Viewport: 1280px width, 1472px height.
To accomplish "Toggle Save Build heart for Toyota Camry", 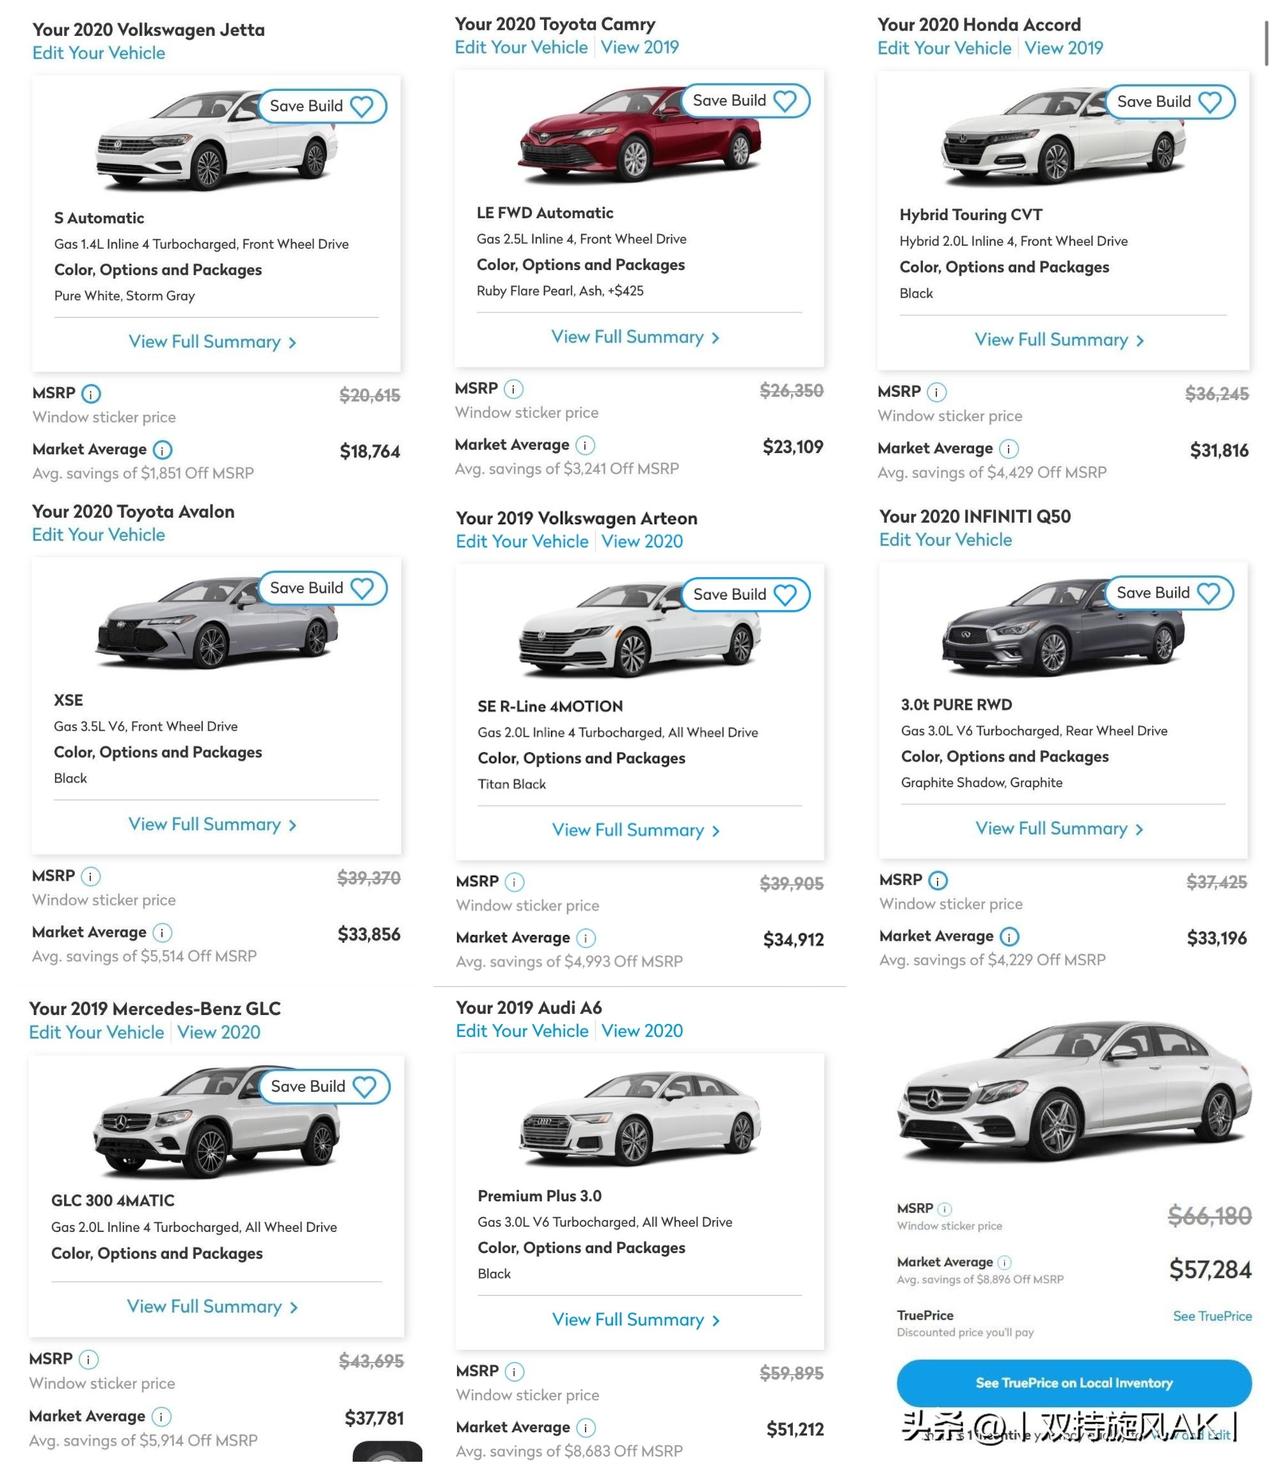I will coord(785,101).
